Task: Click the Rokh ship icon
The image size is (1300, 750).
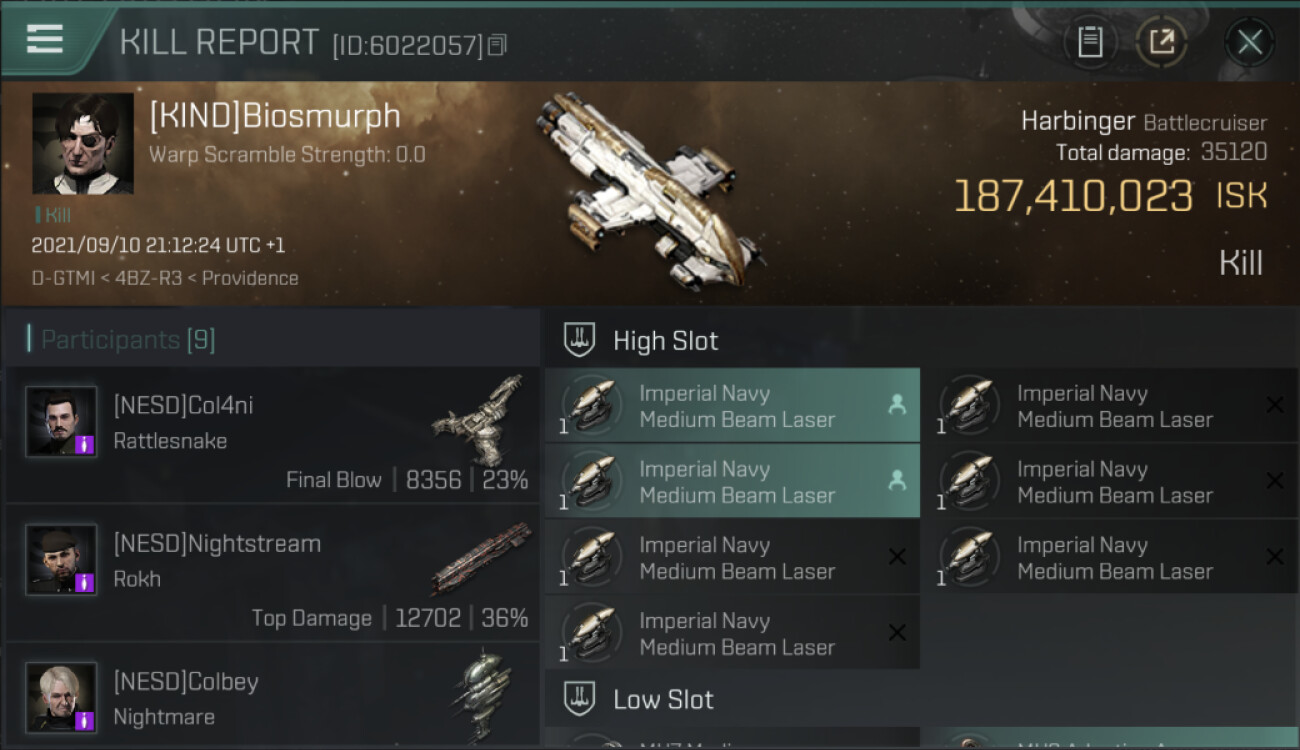Action: point(482,556)
